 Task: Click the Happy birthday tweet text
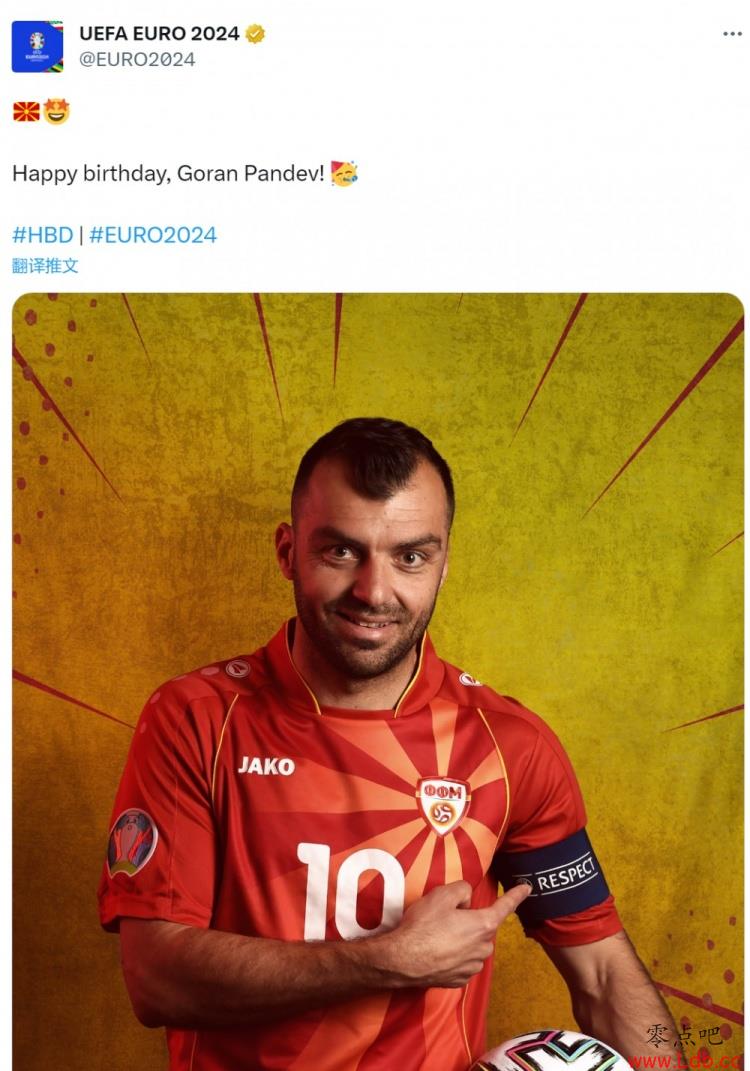coord(168,173)
